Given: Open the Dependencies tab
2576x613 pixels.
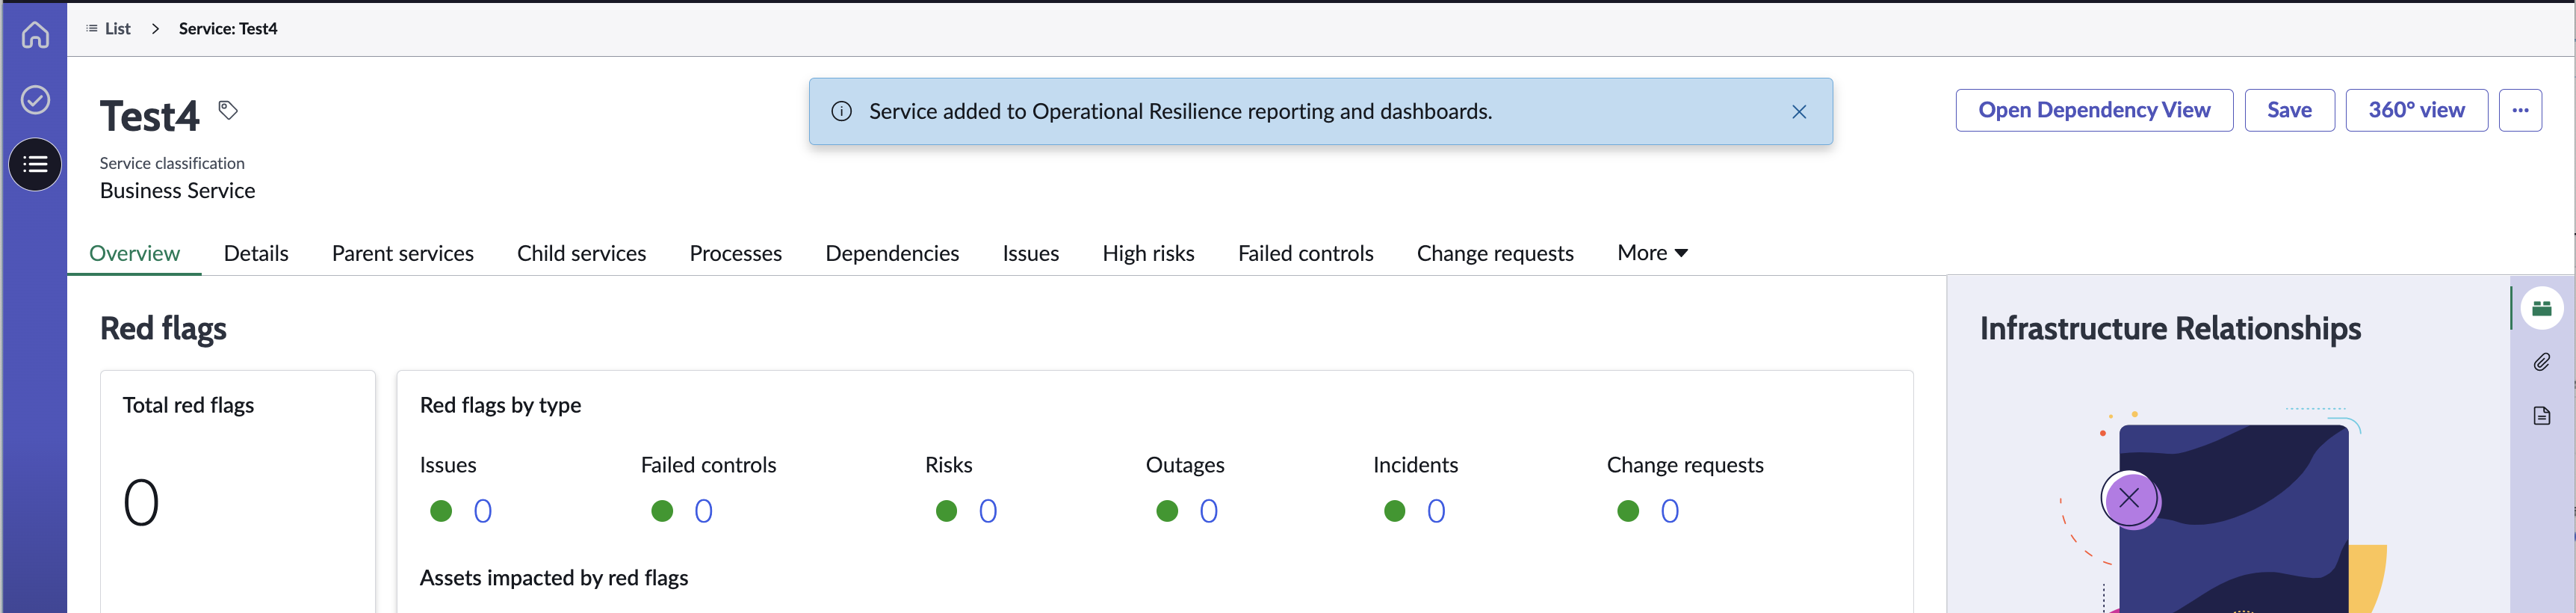Looking at the screenshot, I should click(892, 253).
